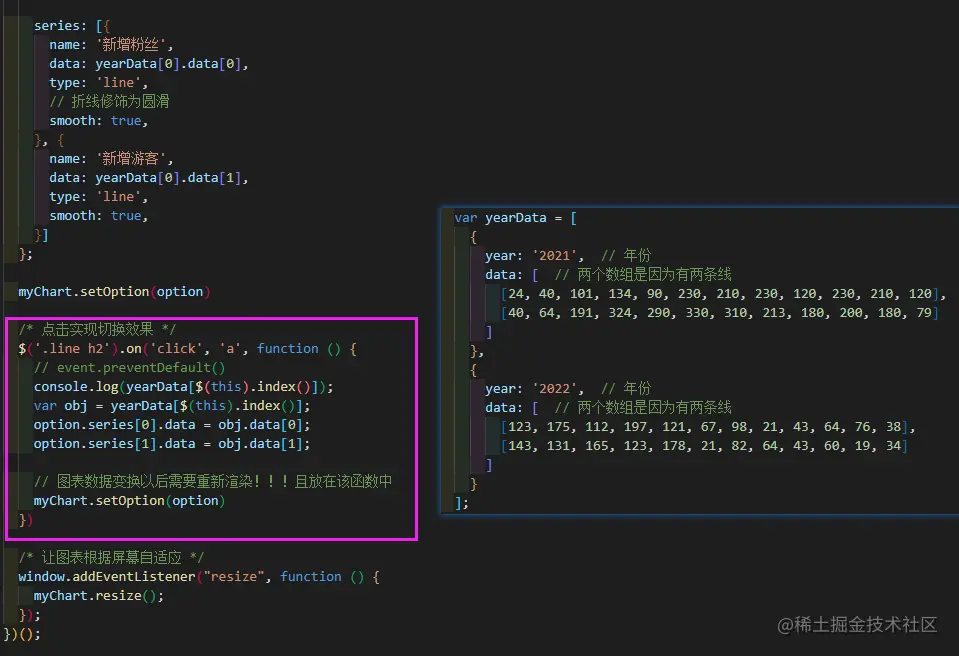The width and height of the screenshot is (959, 656).
Task: Click the number 213 in yearData
Action: click(774, 313)
